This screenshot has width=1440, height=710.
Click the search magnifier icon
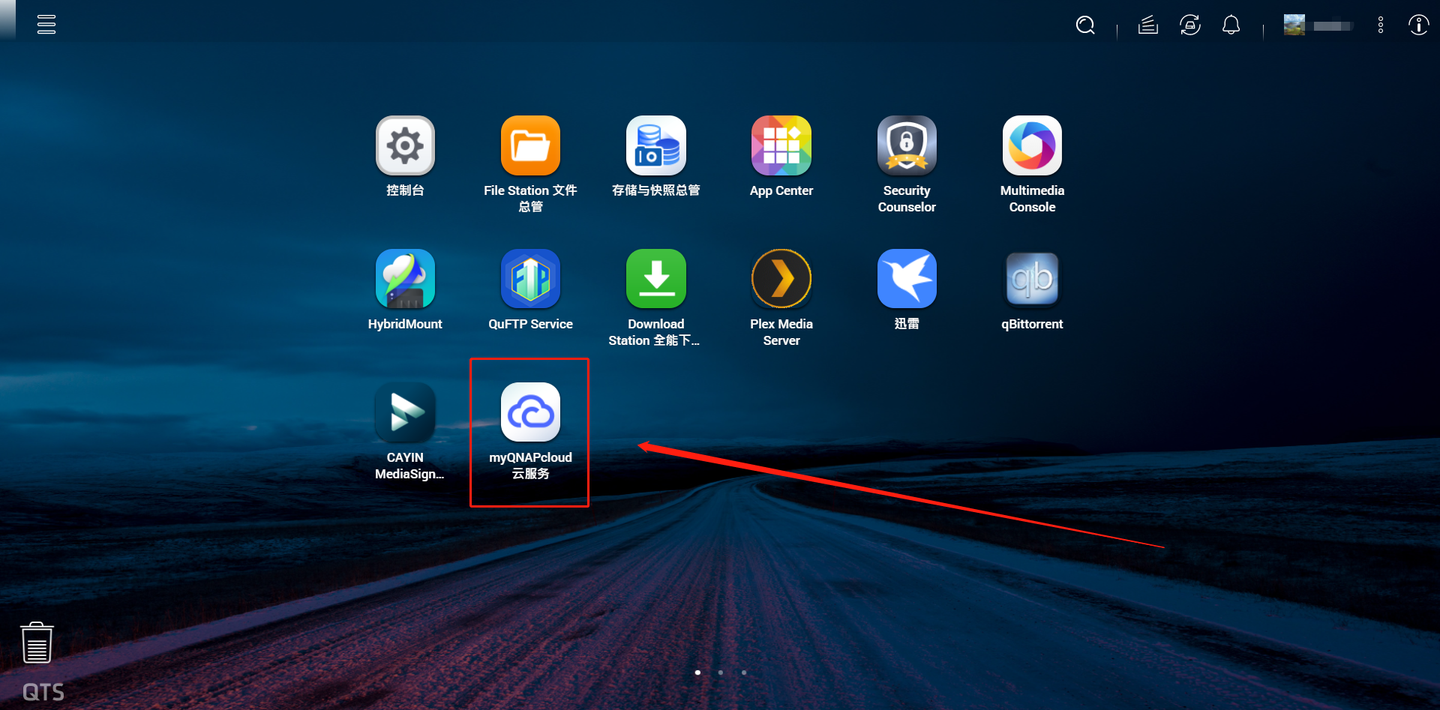pyautogui.click(x=1085, y=26)
